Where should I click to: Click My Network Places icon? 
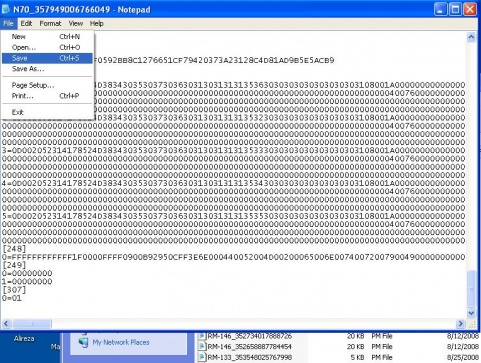83,342
